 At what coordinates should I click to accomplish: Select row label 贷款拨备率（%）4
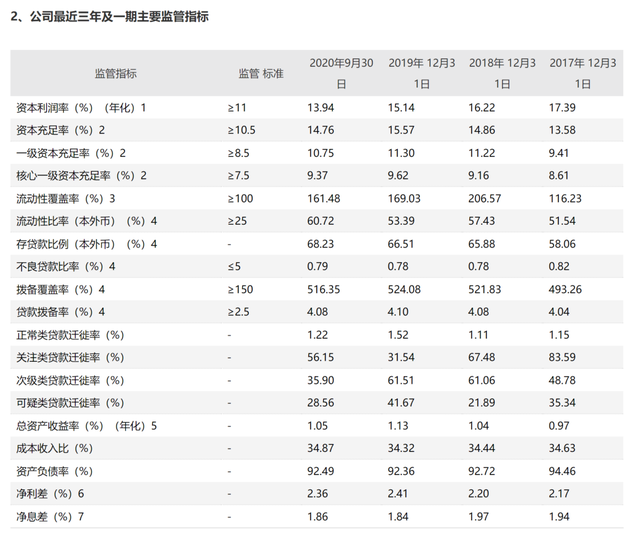pos(60,312)
